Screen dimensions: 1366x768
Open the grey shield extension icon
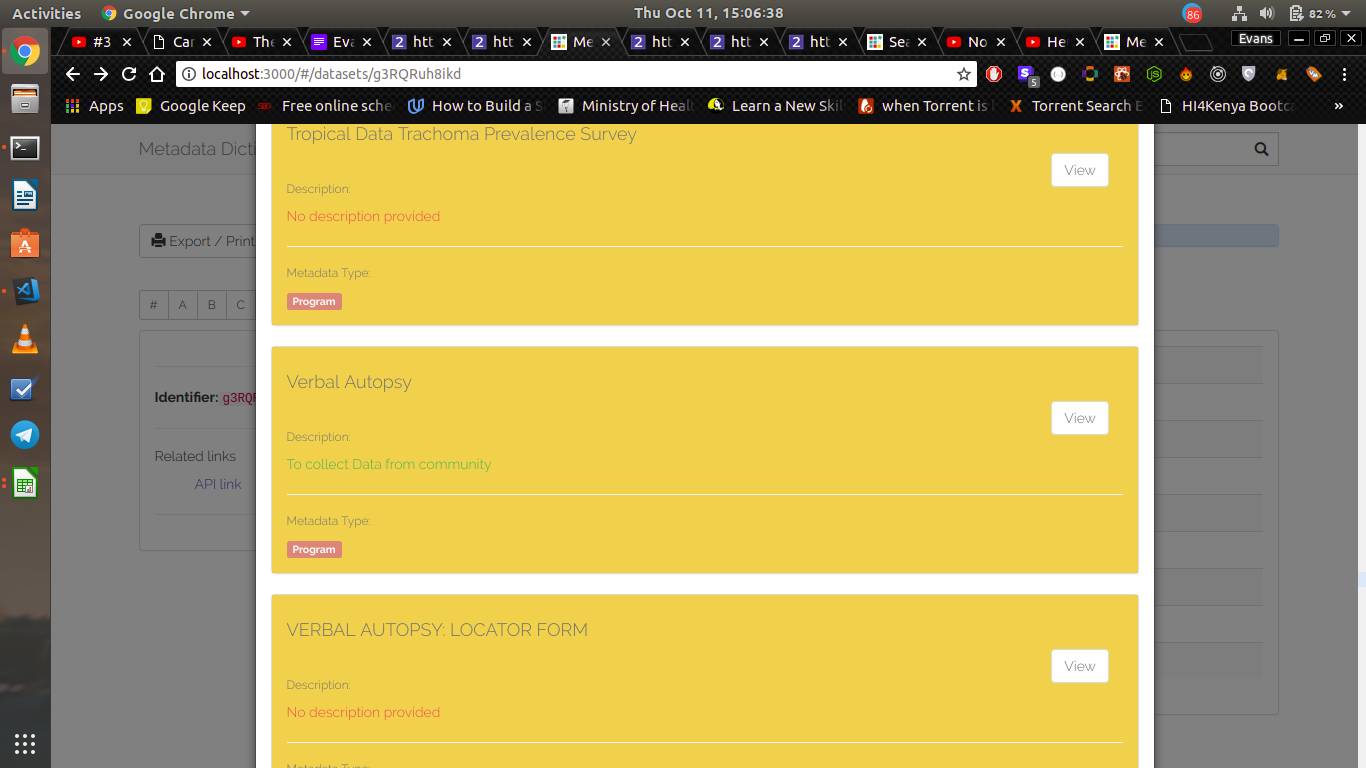tap(1249, 74)
